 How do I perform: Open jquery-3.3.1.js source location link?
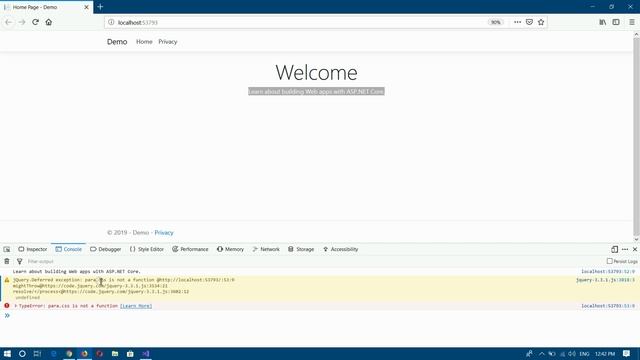pyautogui.click(x=605, y=280)
